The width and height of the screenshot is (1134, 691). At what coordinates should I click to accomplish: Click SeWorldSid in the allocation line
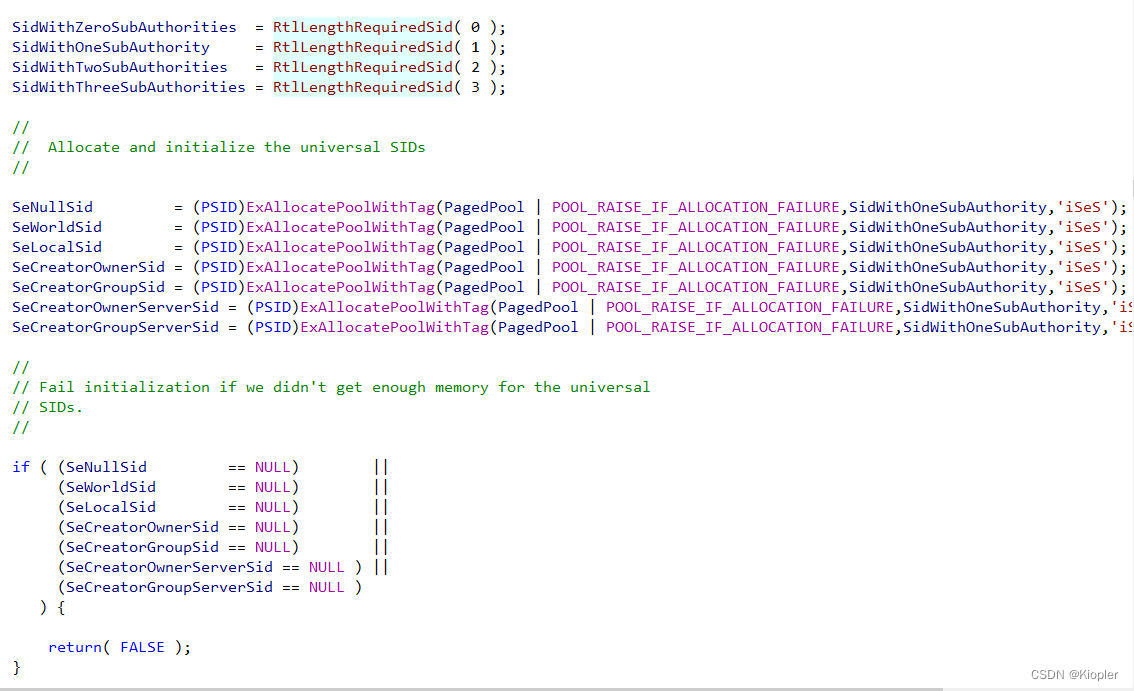click(x=56, y=227)
